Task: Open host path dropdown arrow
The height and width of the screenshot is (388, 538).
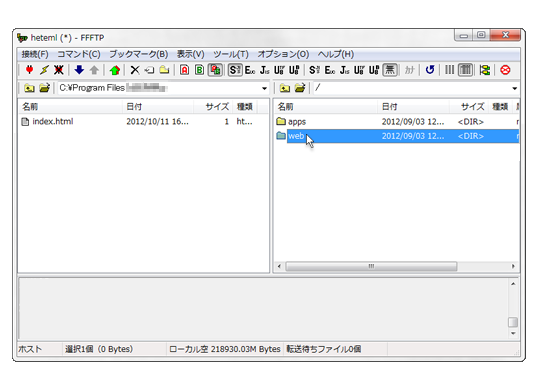Action: click(x=514, y=88)
